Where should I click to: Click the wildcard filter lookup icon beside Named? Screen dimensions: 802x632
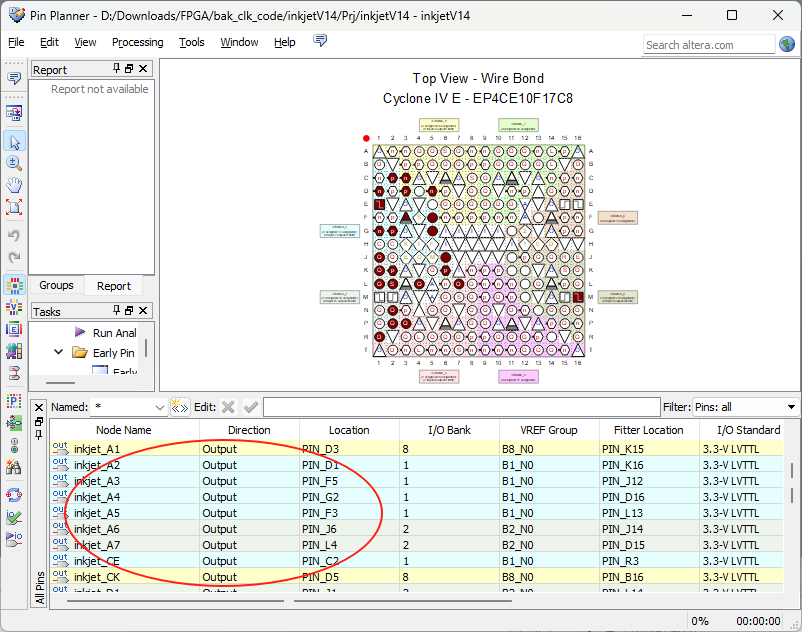pos(180,407)
